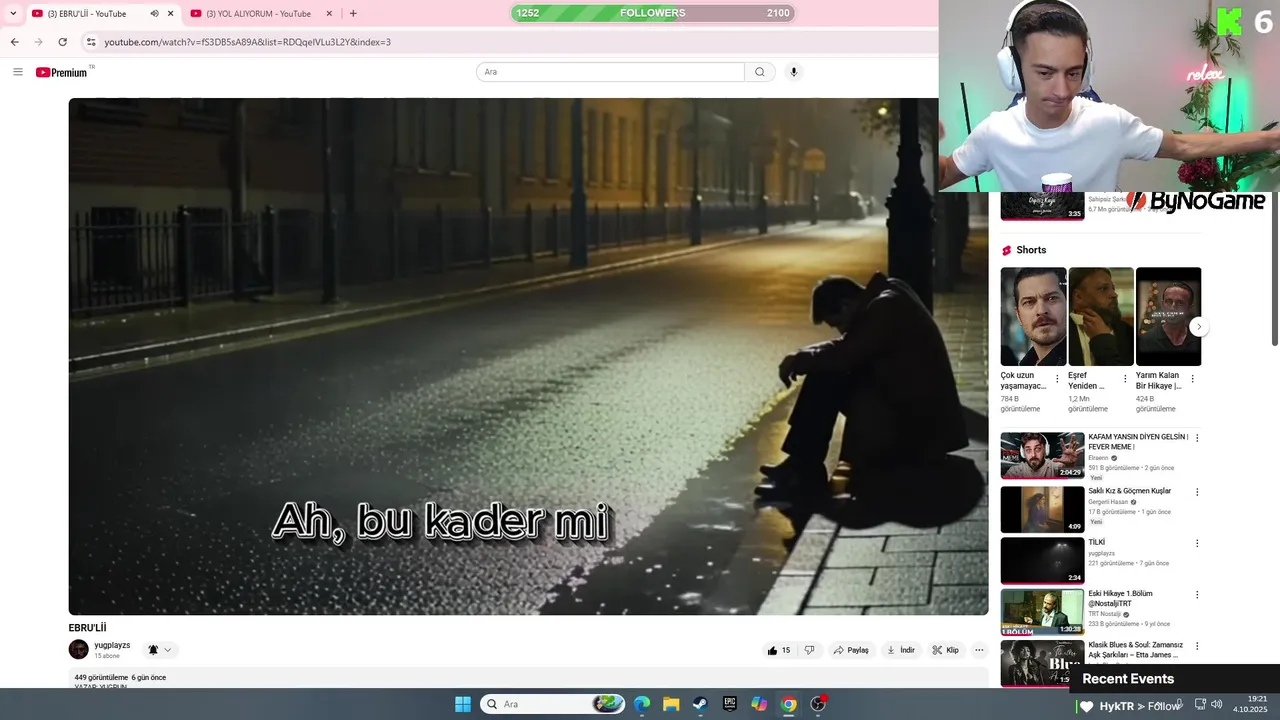Open File Explorer from the taskbar
Viewport: 1280px width, 720px height.
671,704
